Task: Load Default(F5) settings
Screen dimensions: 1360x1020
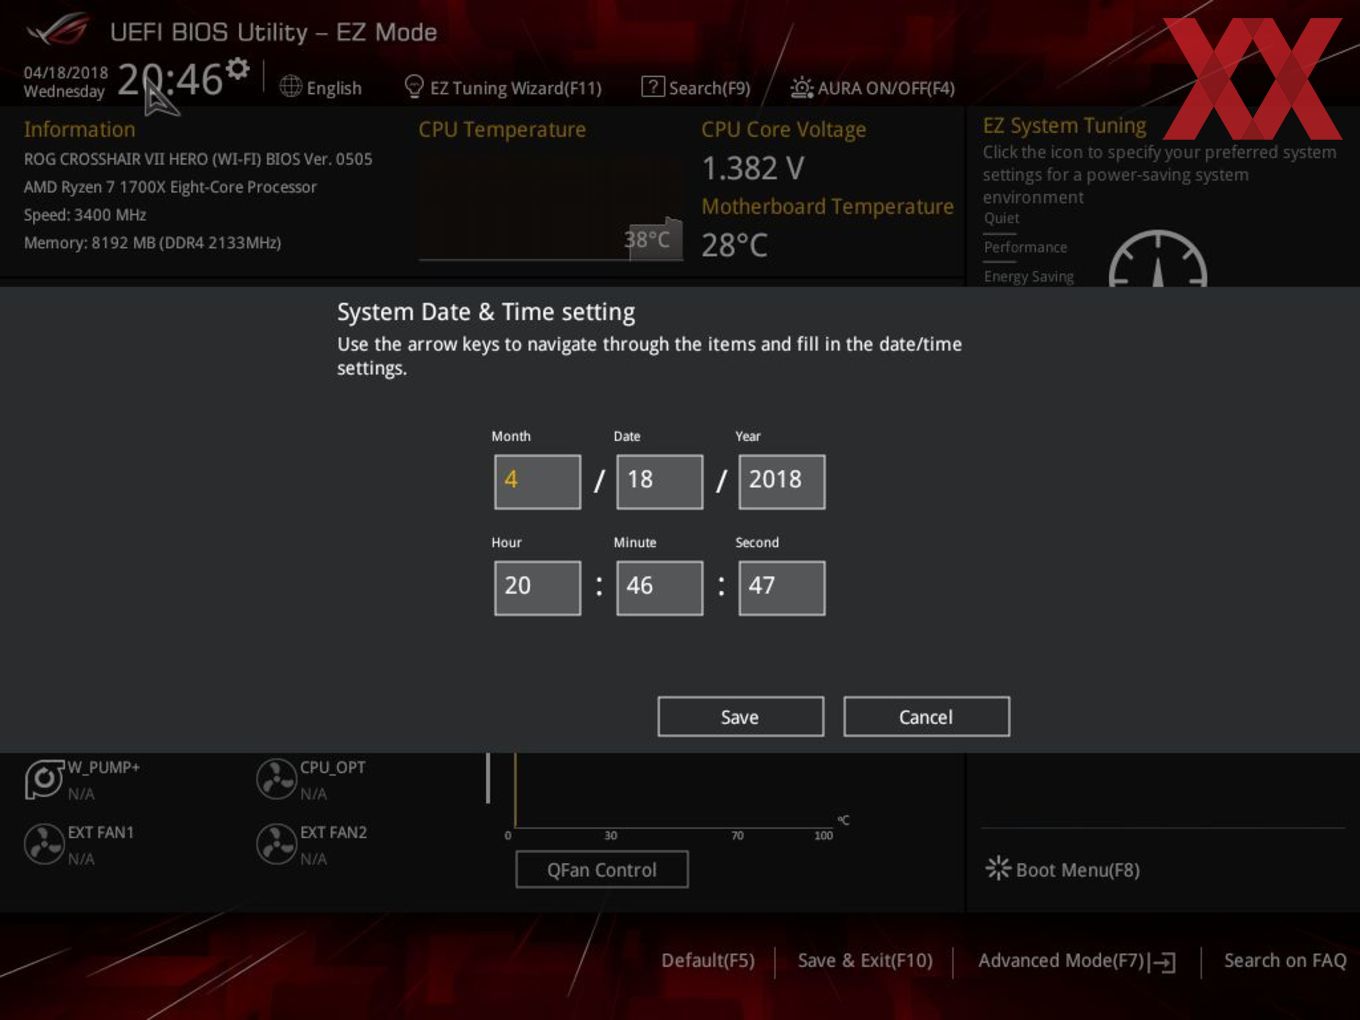Action: point(708,960)
